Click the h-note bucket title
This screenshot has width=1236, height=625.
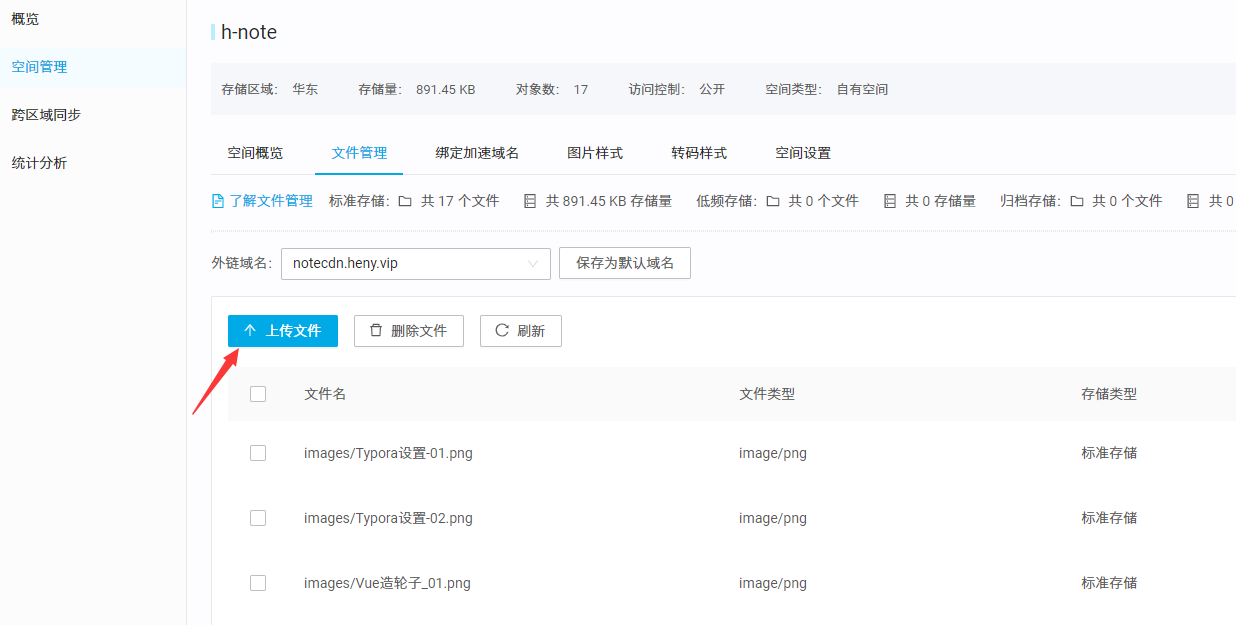(x=249, y=32)
